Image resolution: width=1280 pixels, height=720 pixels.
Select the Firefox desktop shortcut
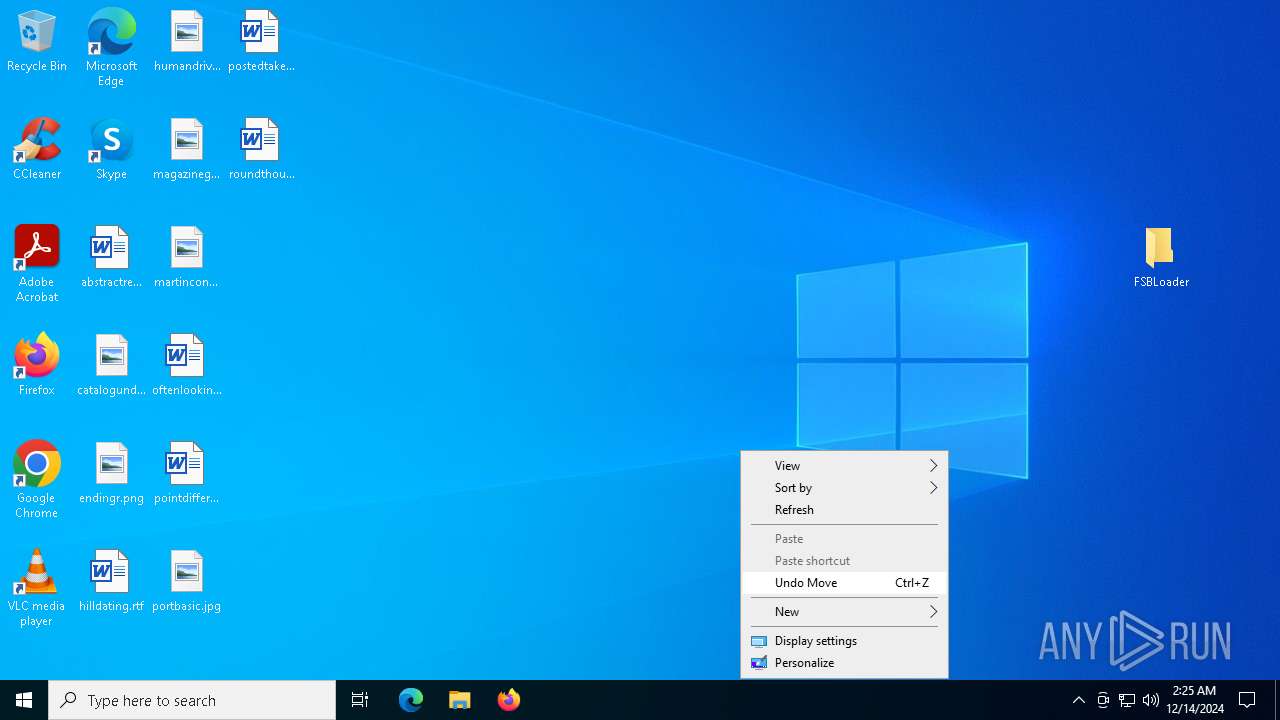tap(37, 366)
